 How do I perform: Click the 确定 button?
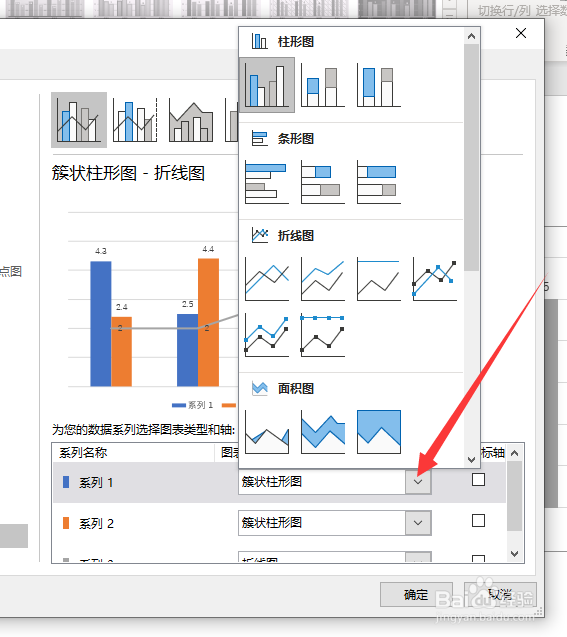point(416,595)
